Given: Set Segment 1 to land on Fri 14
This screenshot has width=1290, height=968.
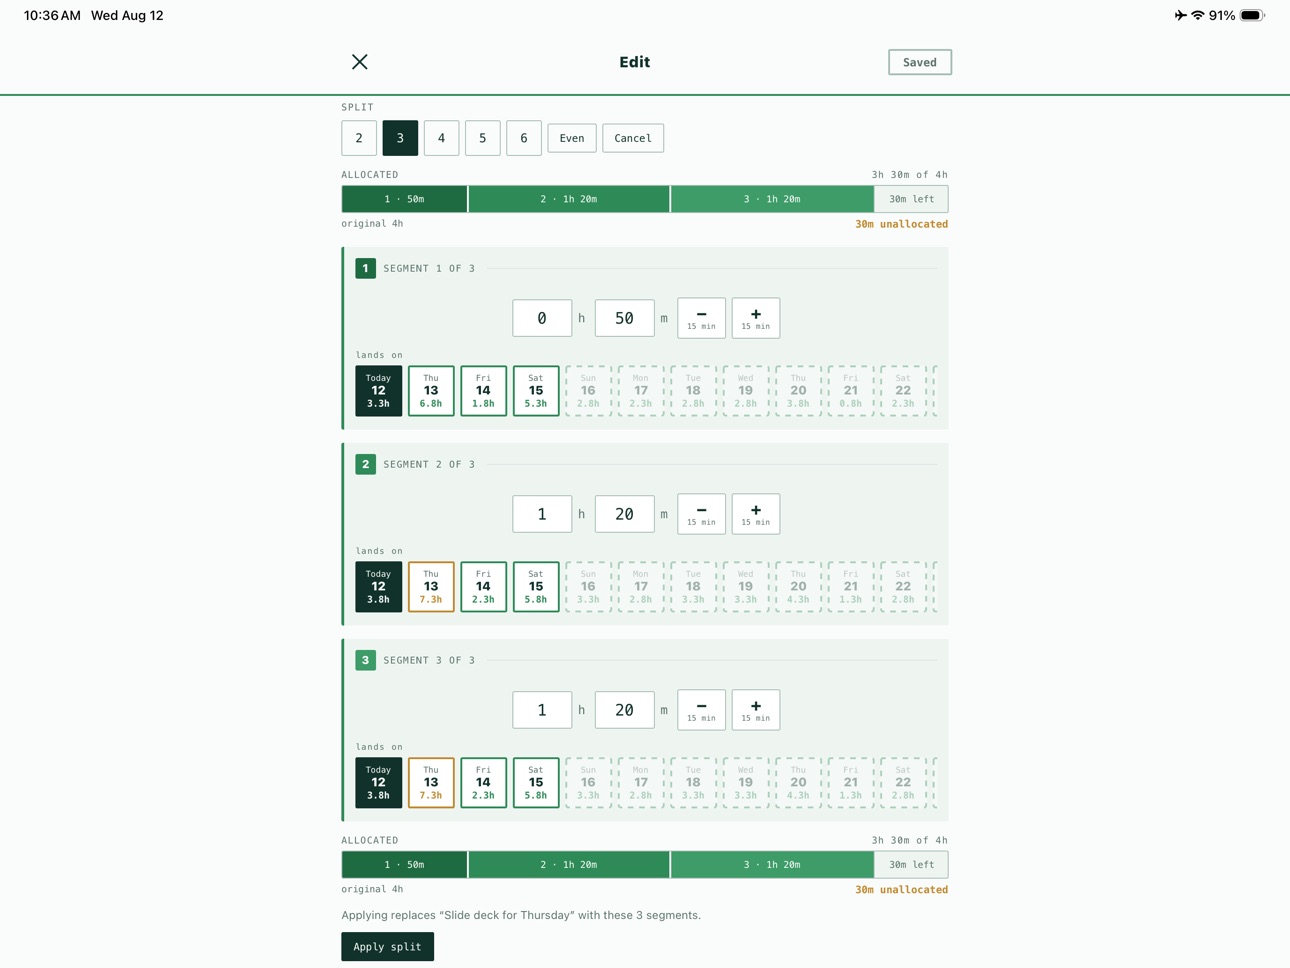Looking at the screenshot, I should [483, 390].
